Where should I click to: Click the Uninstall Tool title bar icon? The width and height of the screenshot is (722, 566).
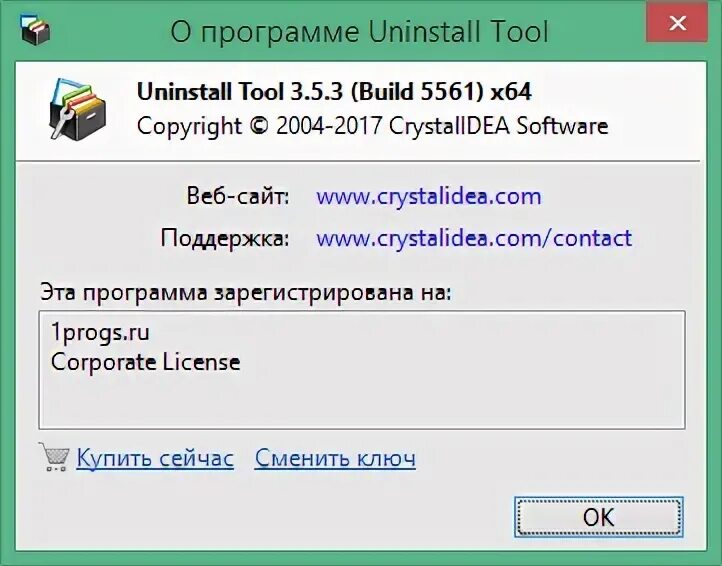pos(35,31)
